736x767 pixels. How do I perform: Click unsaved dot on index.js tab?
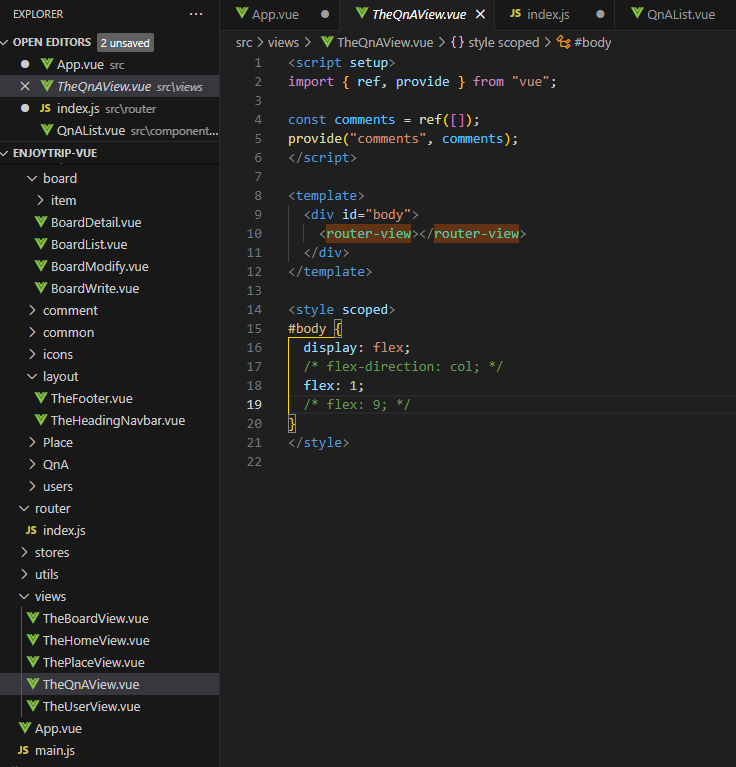coord(600,14)
